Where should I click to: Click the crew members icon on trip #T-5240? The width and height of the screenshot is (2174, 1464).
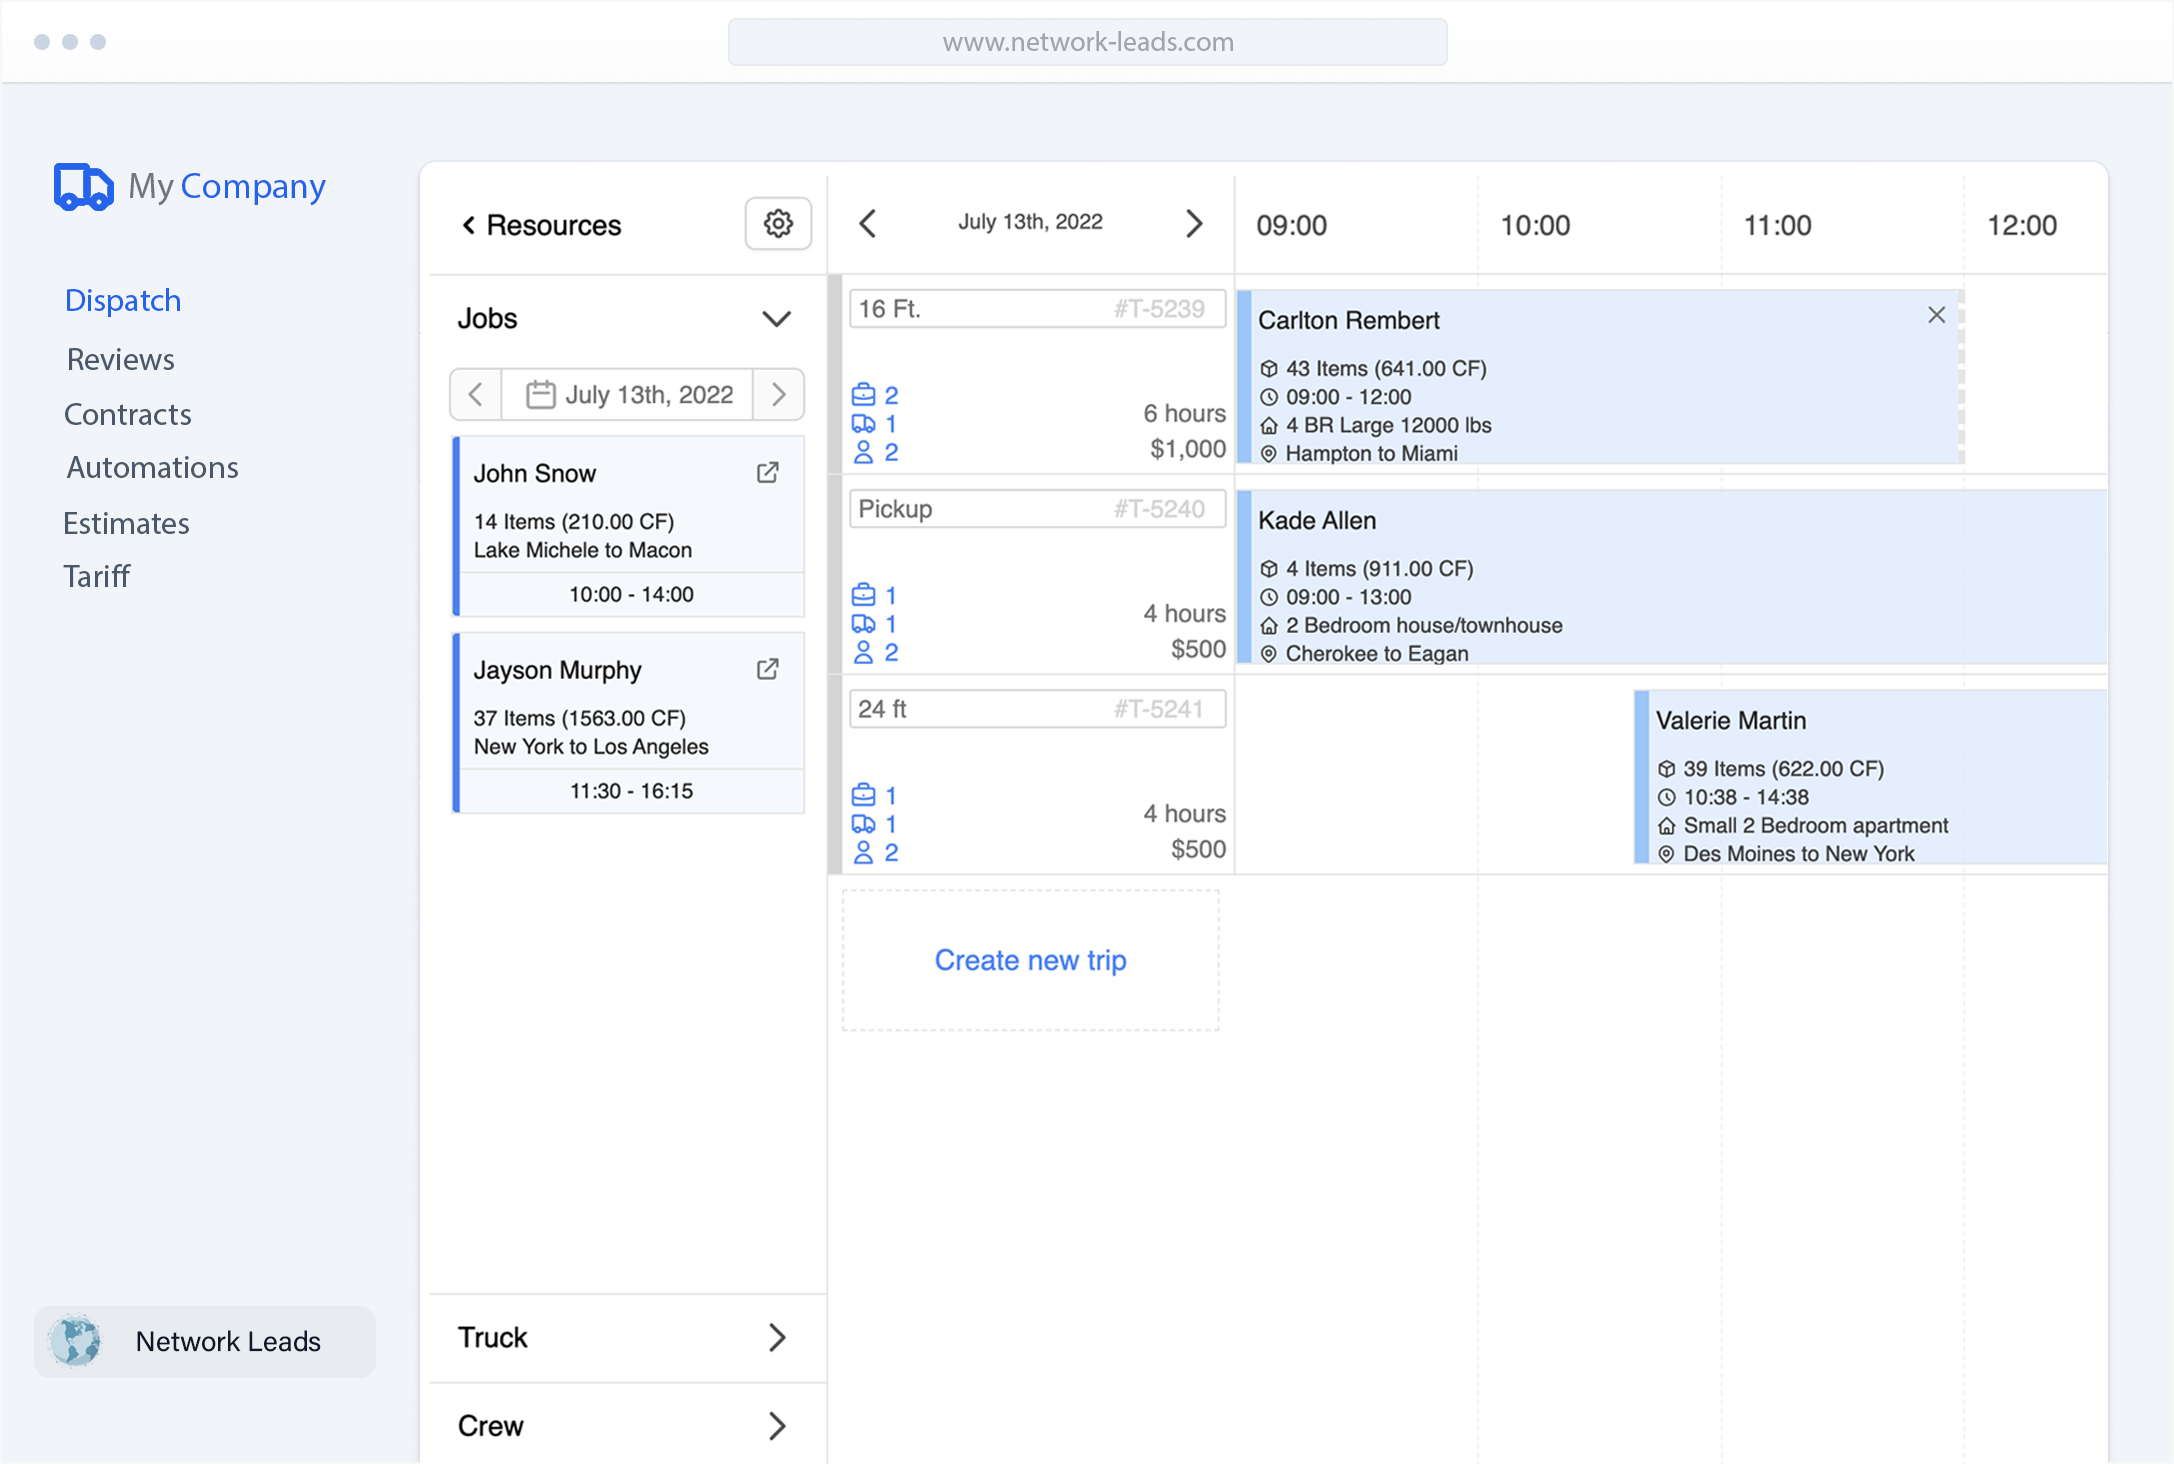pyautogui.click(x=864, y=652)
